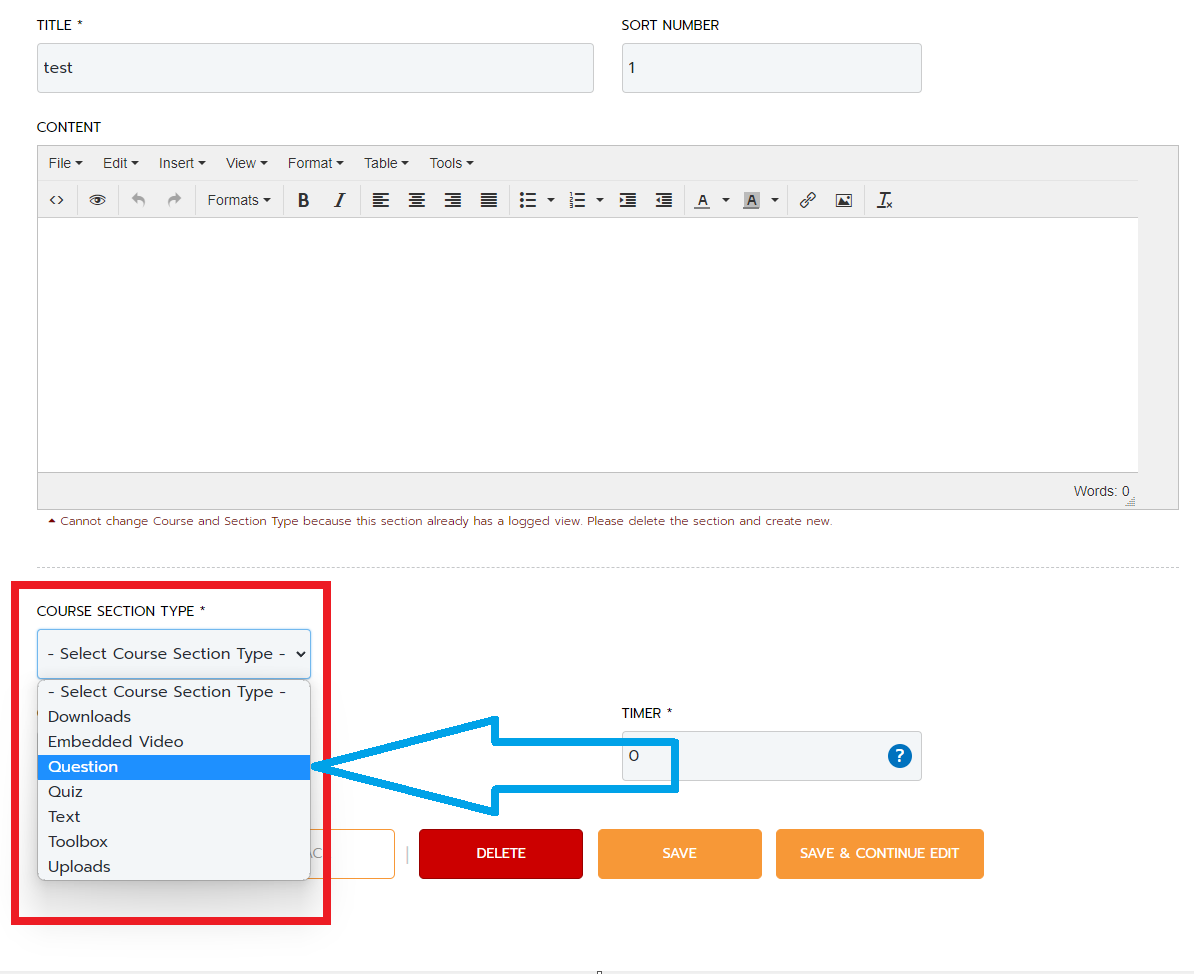Select the Question section type option
Image resolution: width=1194 pixels, height=974 pixels.
point(83,766)
